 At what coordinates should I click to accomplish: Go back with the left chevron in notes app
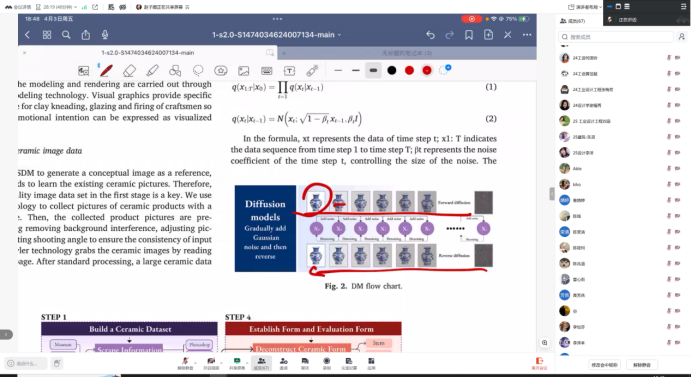click(27, 35)
